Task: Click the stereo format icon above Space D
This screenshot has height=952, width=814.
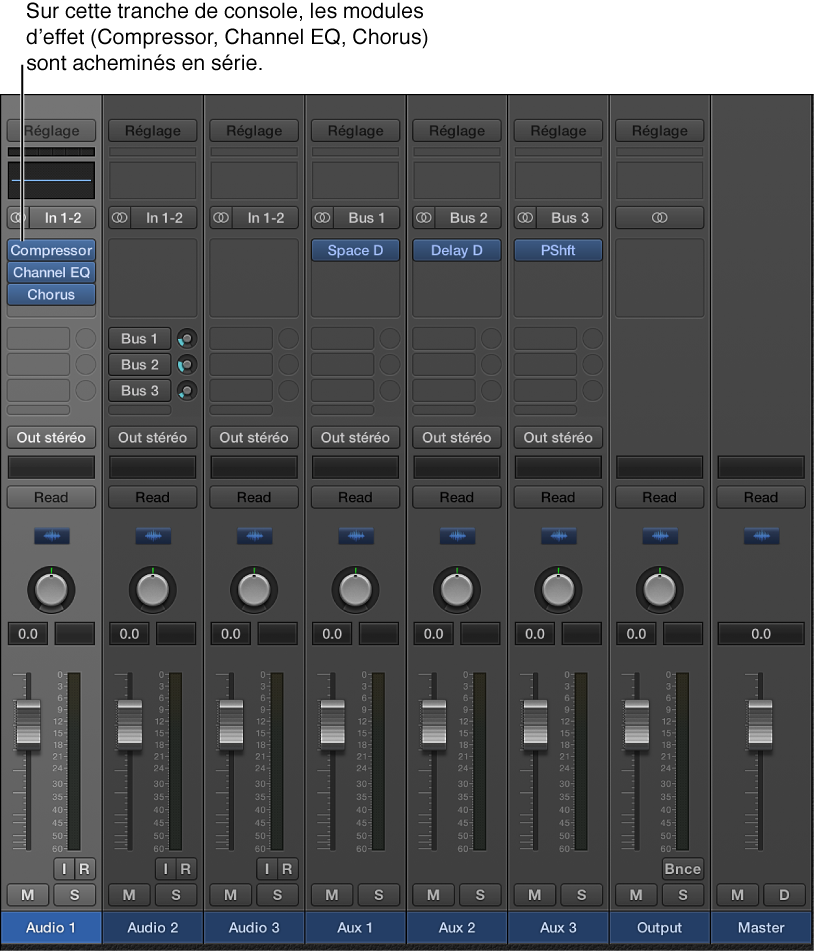Action: 321,218
